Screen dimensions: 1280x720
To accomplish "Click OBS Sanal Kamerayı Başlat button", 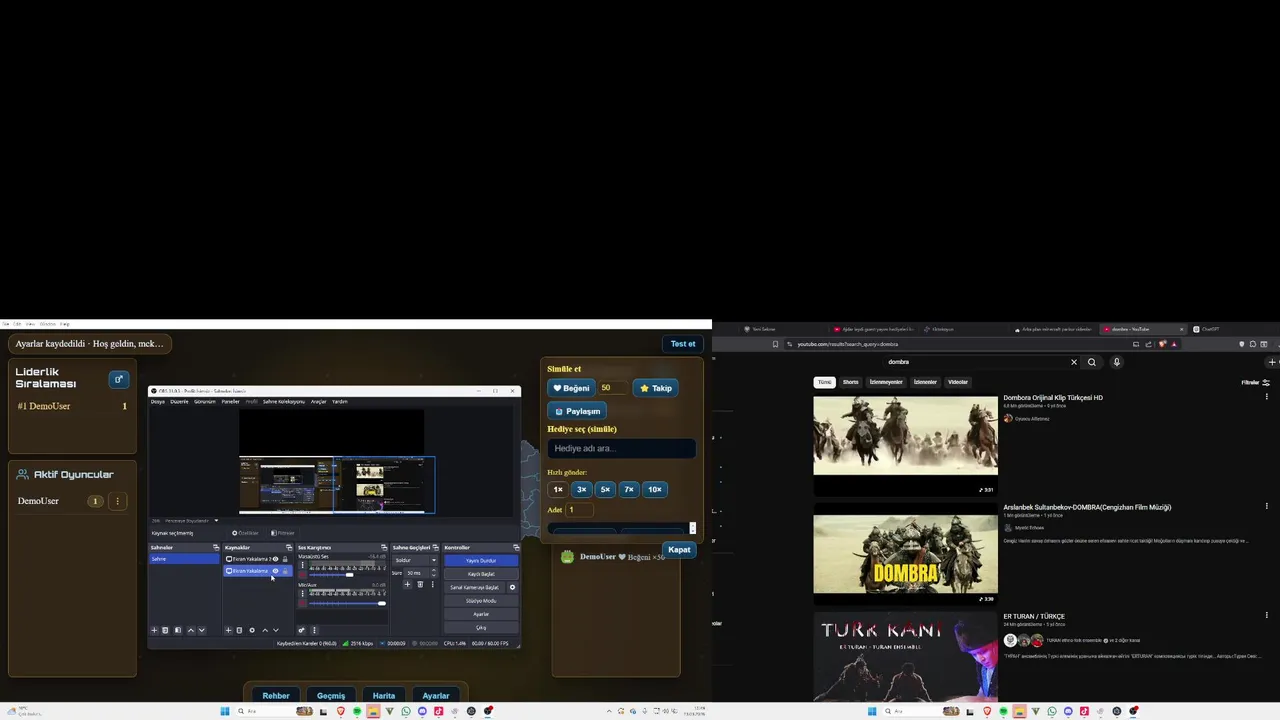I will tap(474, 587).
